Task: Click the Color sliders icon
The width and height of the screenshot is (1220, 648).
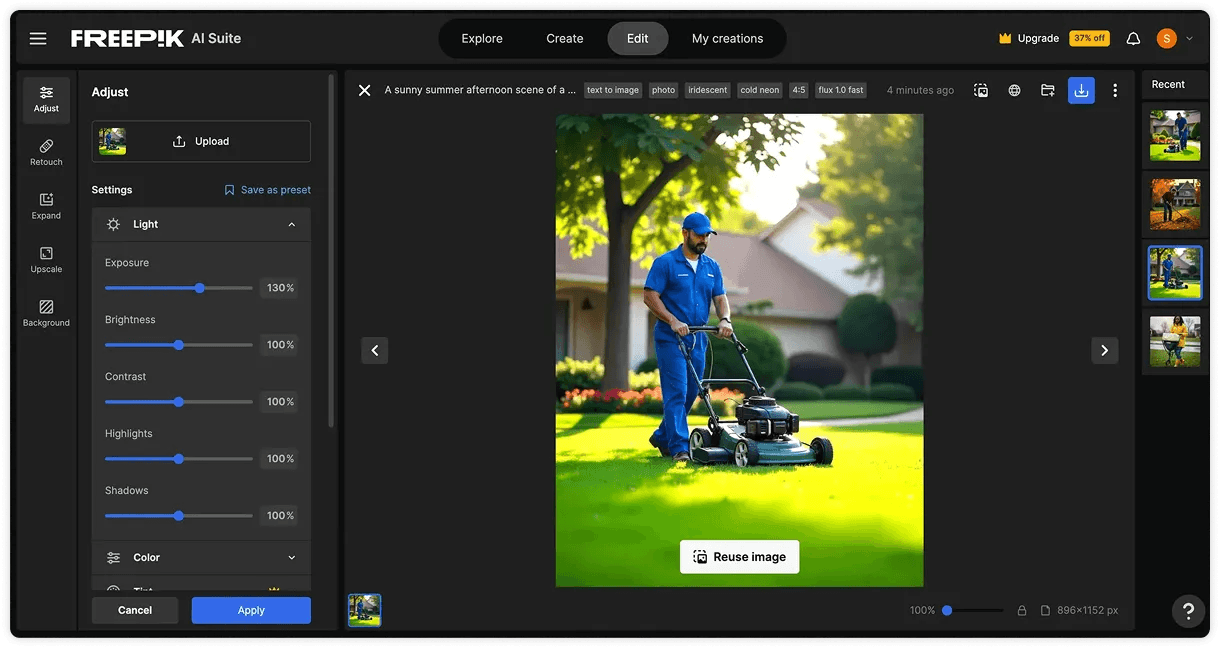Action: 114,557
